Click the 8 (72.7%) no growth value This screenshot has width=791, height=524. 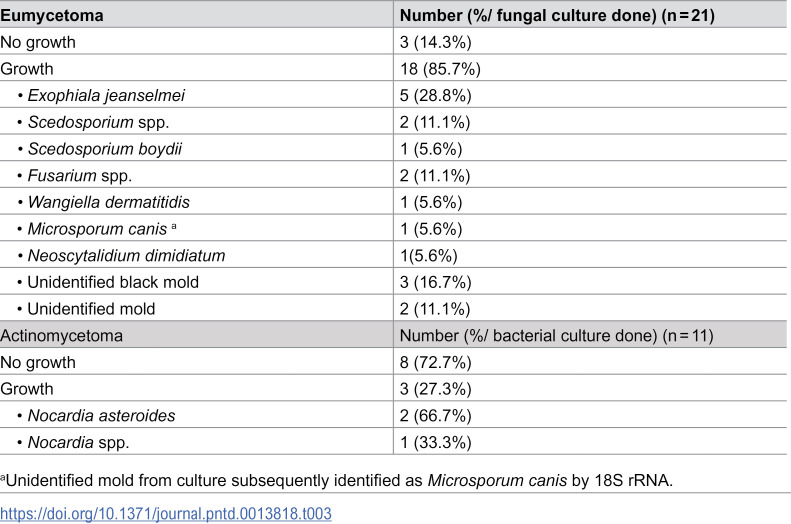point(435,363)
